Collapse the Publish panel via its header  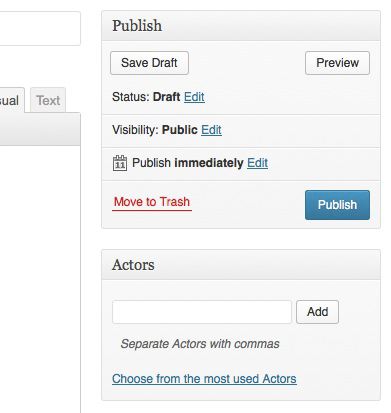241,26
